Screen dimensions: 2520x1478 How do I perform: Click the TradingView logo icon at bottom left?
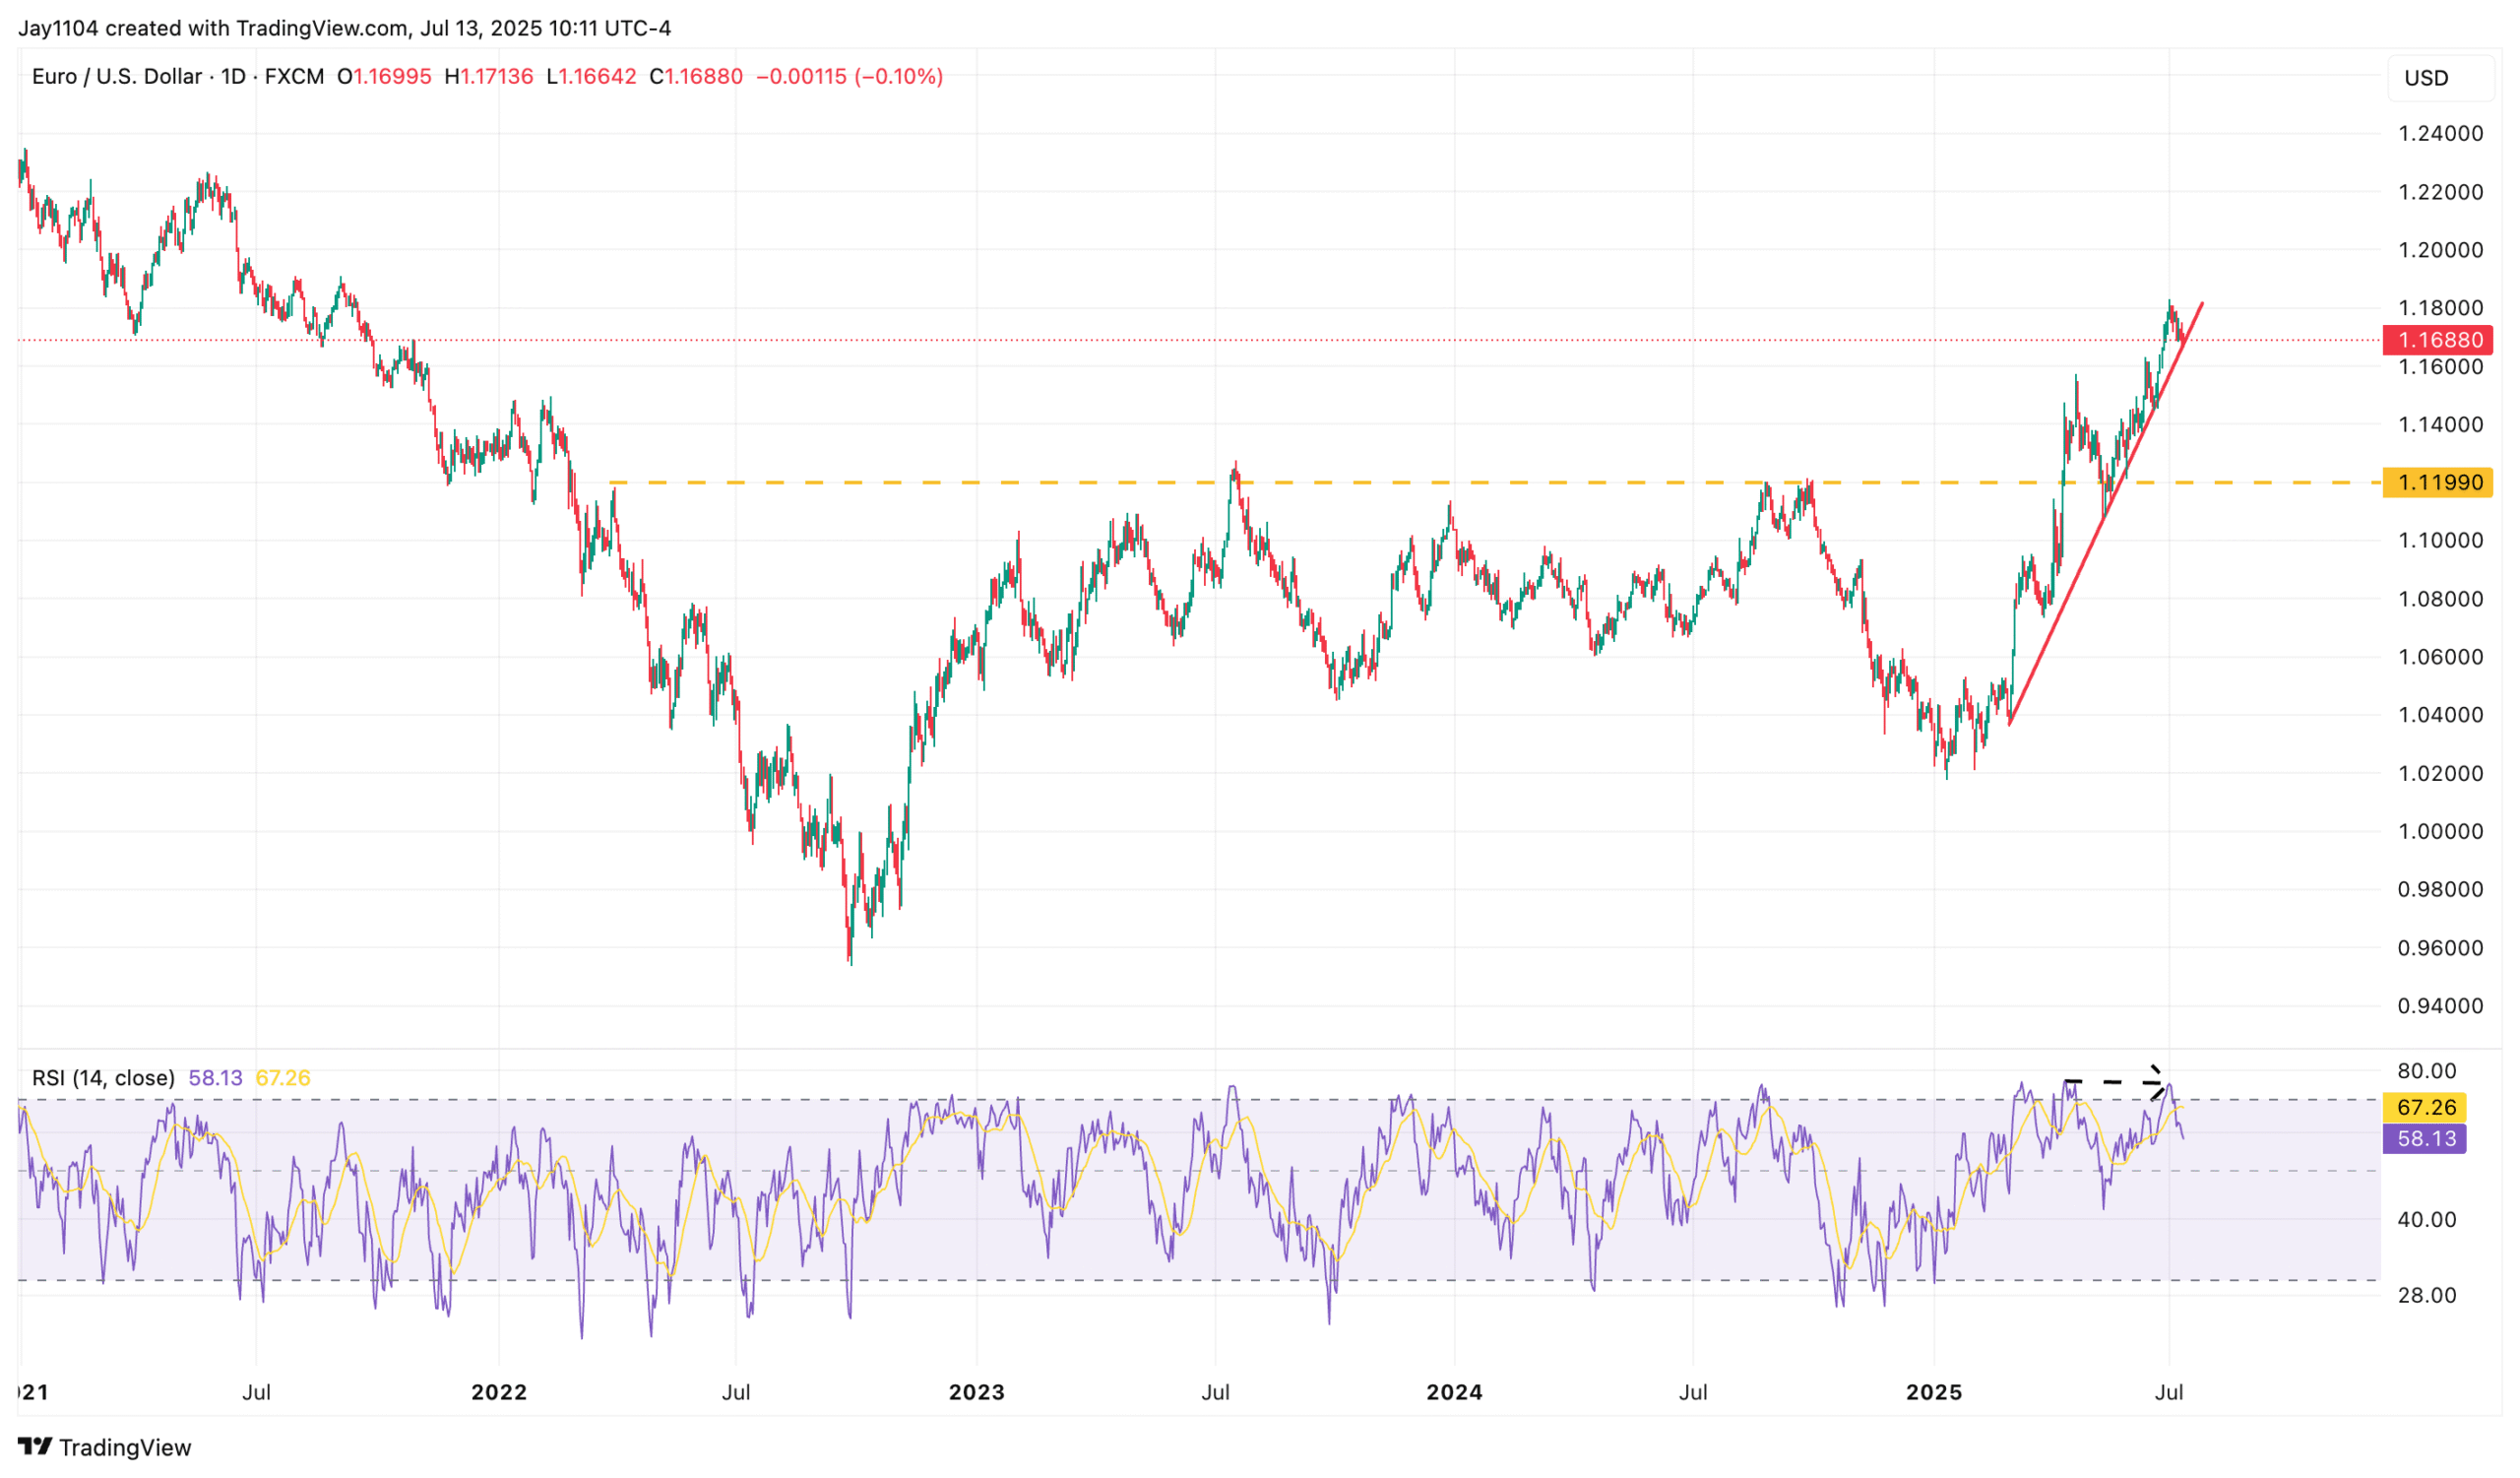pos(35,1447)
